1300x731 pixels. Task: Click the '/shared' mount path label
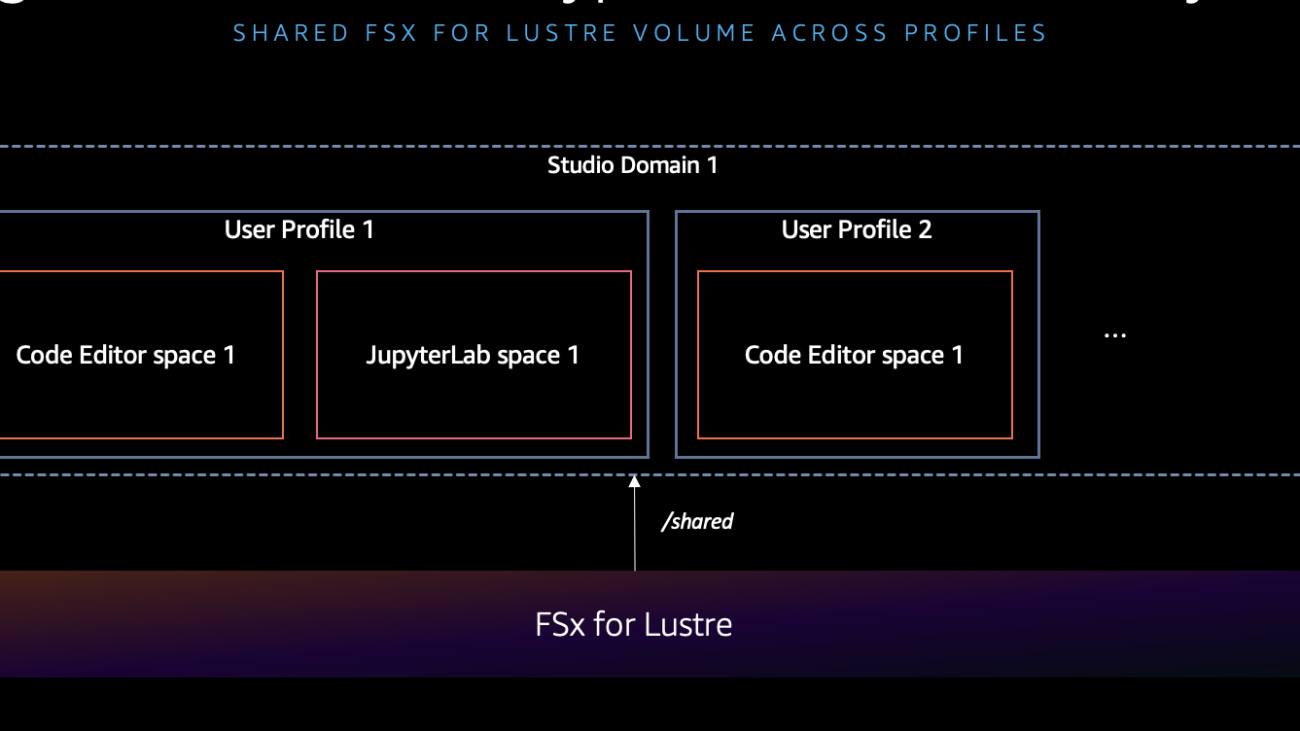(698, 522)
